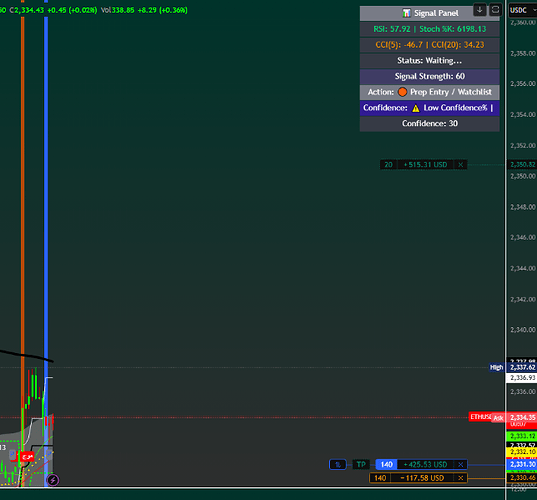Cancel the TP order showing +425.53 USD
537x500 pixels.
point(461,465)
